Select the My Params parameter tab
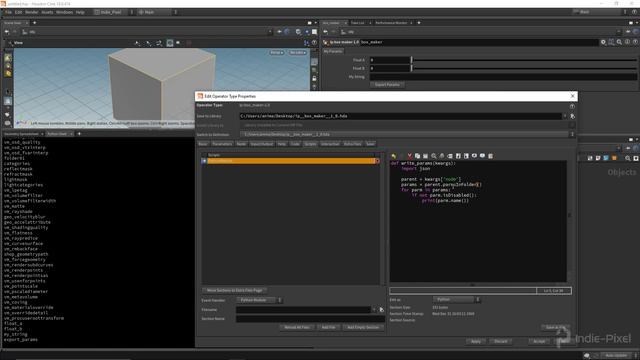The width and height of the screenshot is (640, 360). [x=333, y=51]
